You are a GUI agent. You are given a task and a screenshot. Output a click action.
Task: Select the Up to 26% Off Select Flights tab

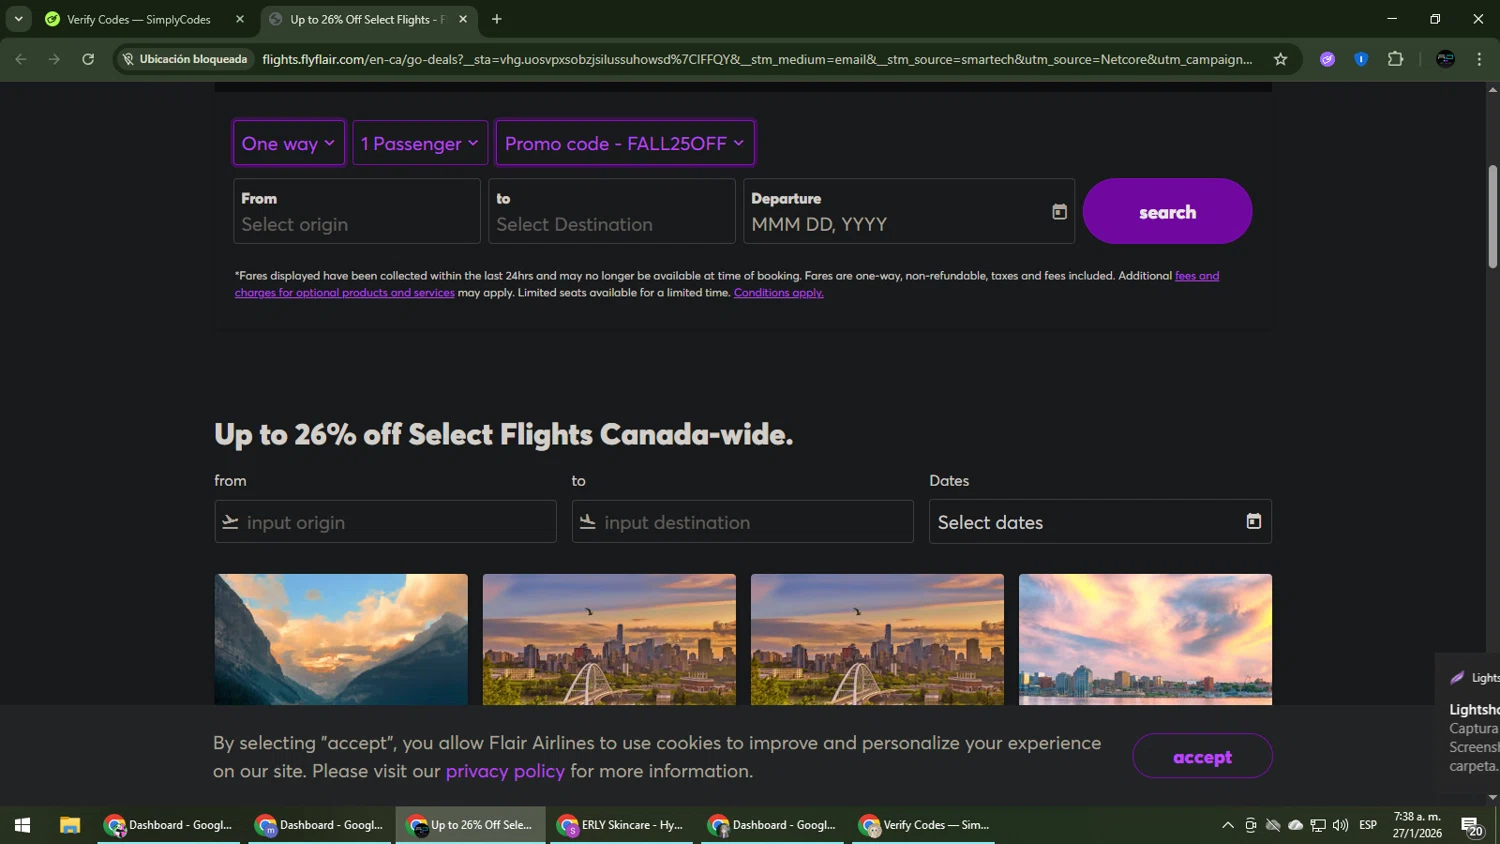(368, 19)
